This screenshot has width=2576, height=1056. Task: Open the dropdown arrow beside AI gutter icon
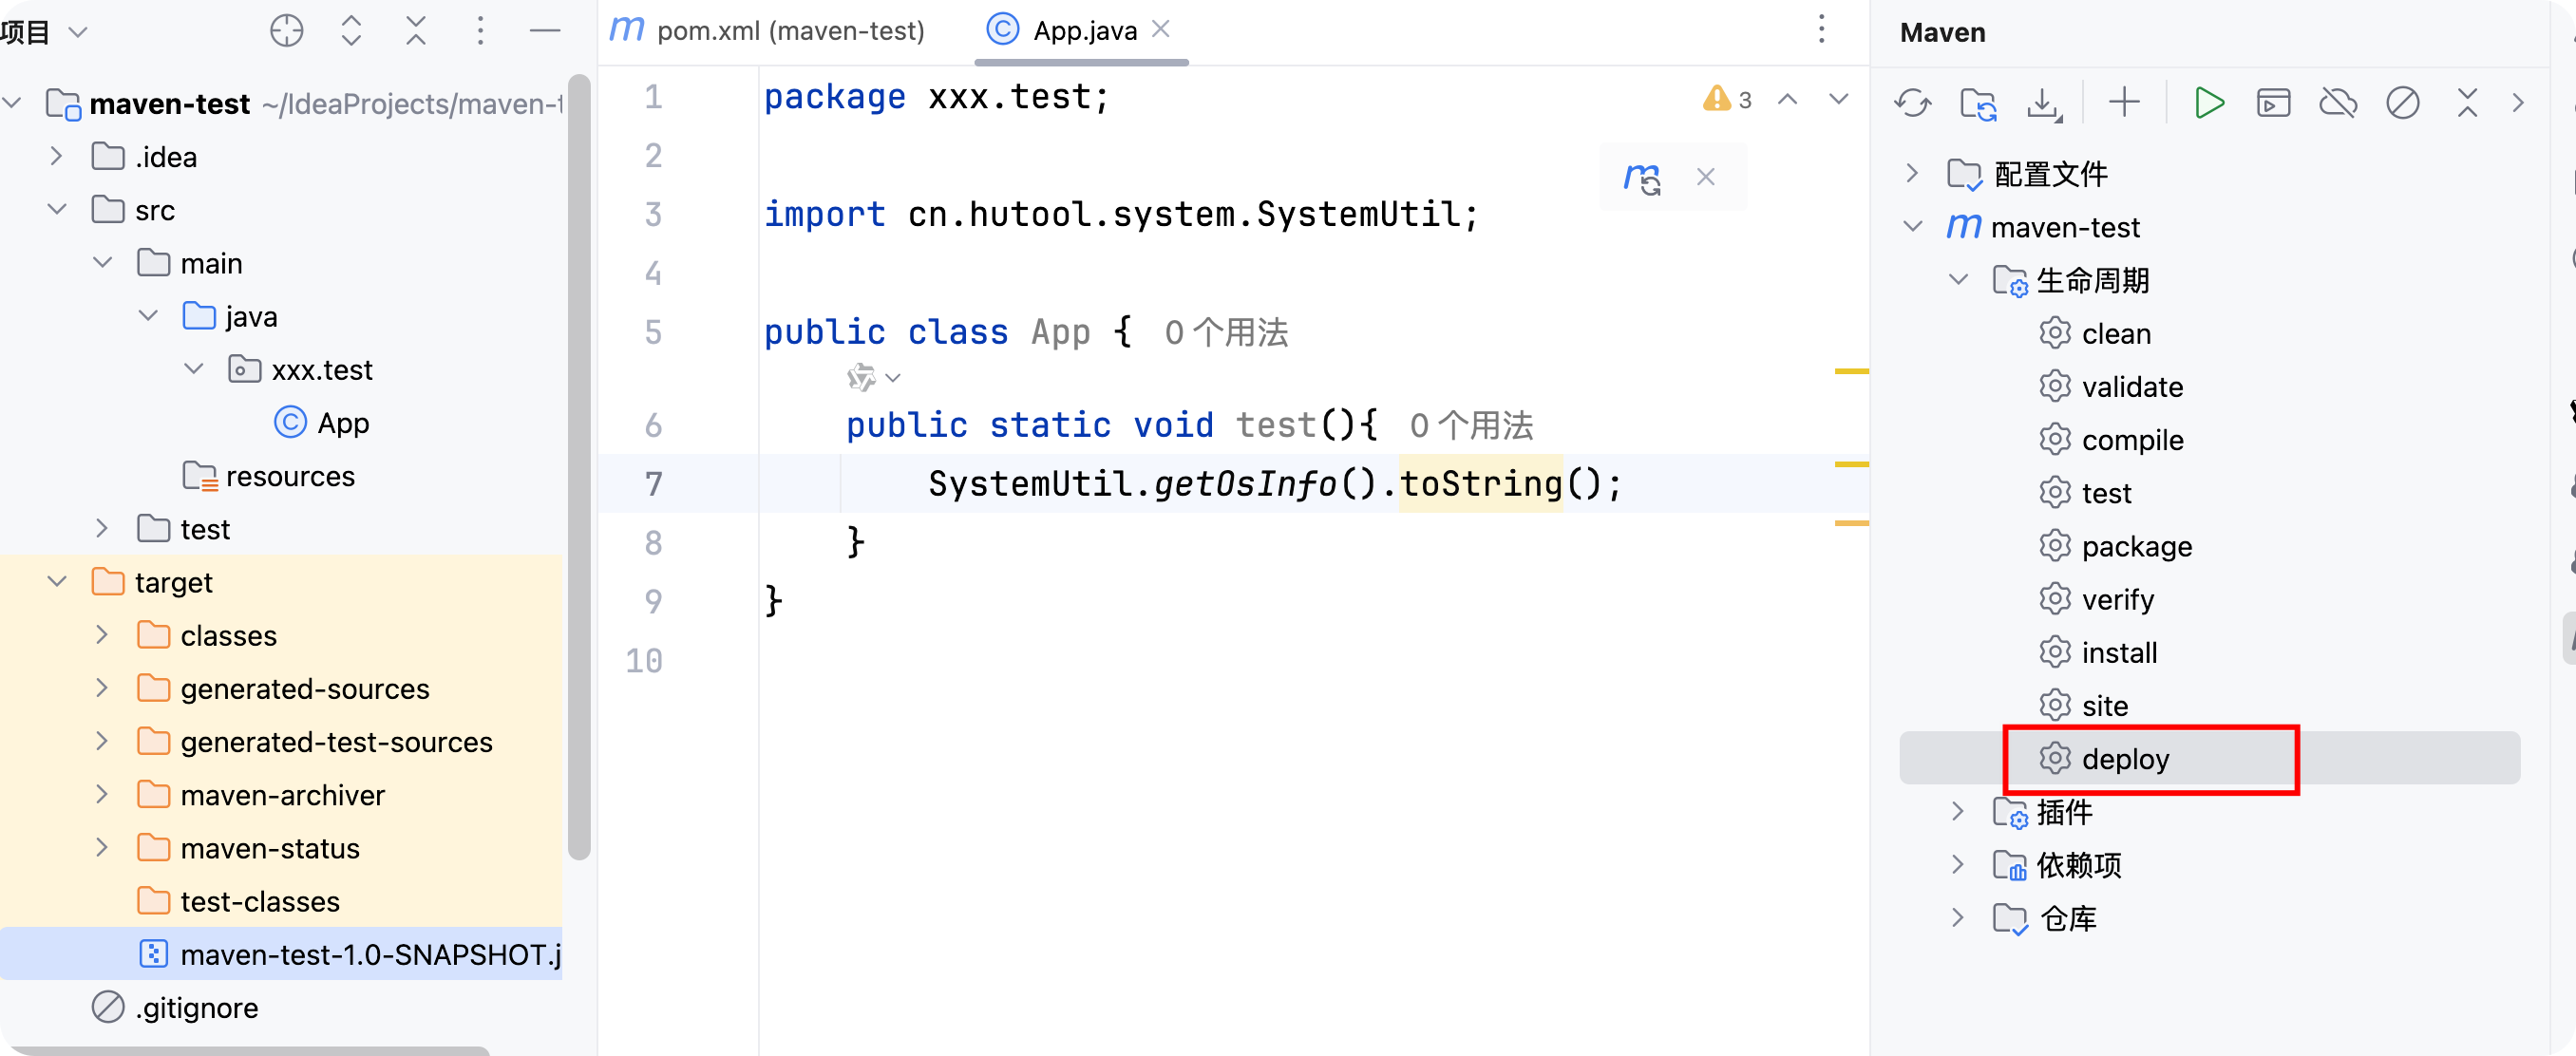point(893,377)
